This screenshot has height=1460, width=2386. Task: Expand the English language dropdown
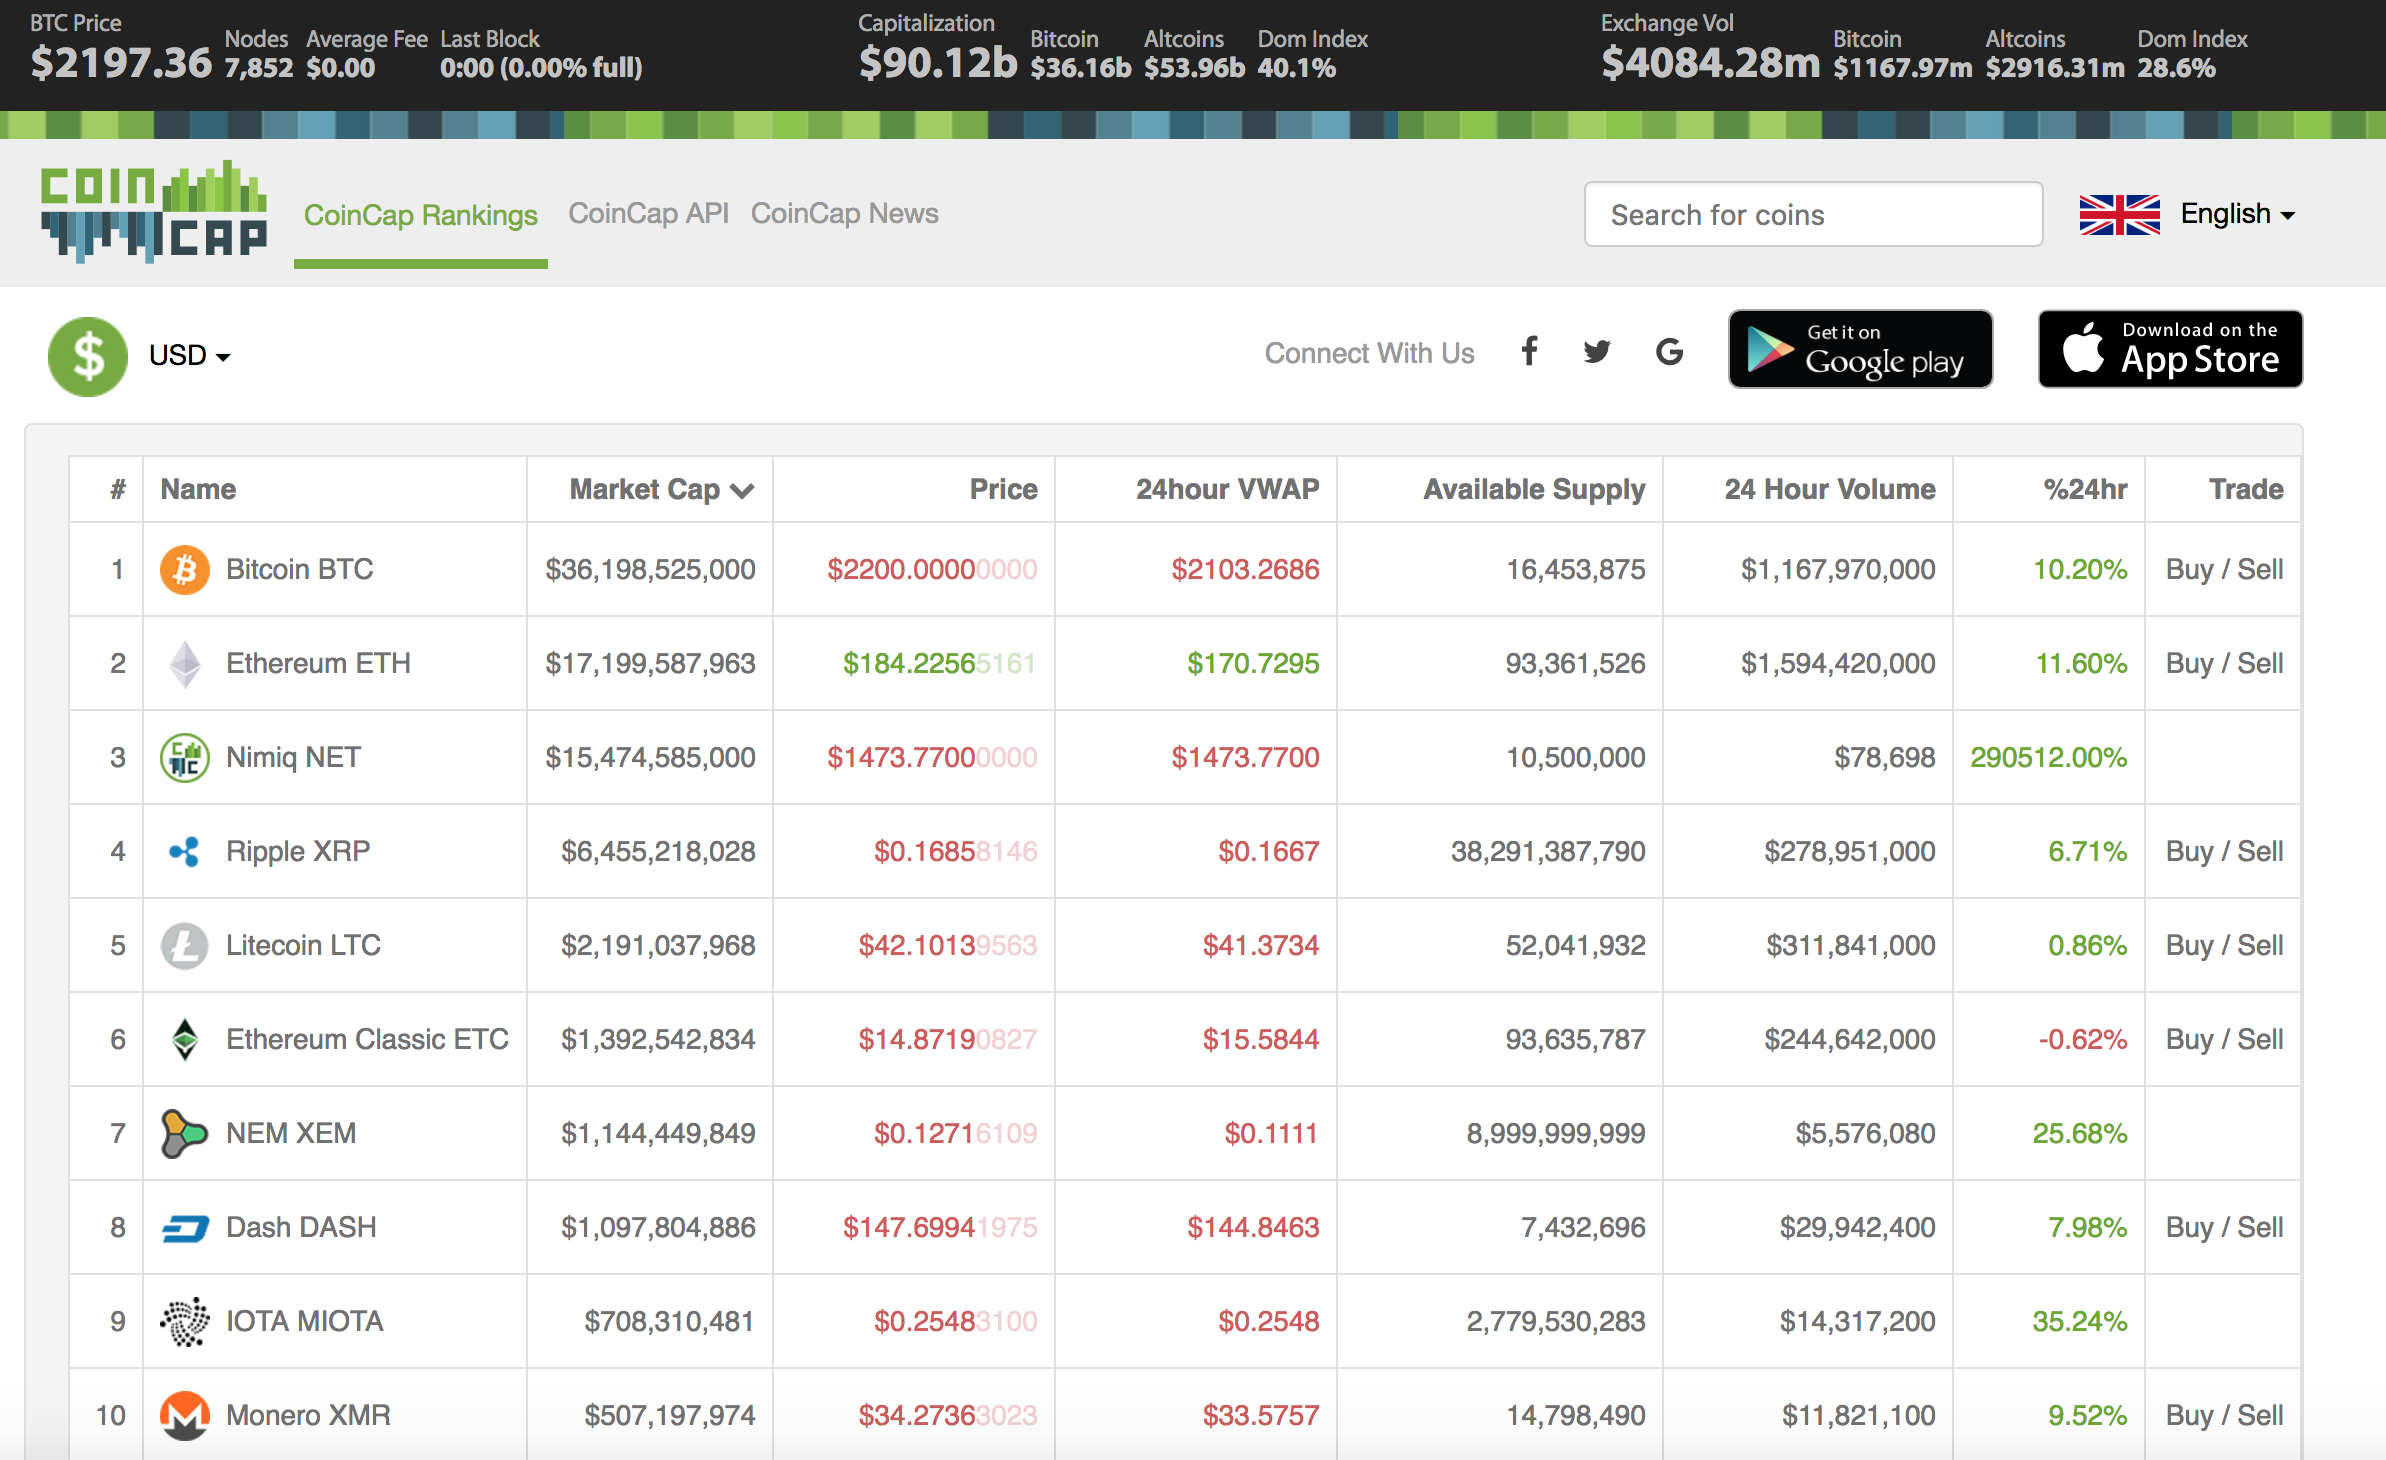click(2237, 214)
